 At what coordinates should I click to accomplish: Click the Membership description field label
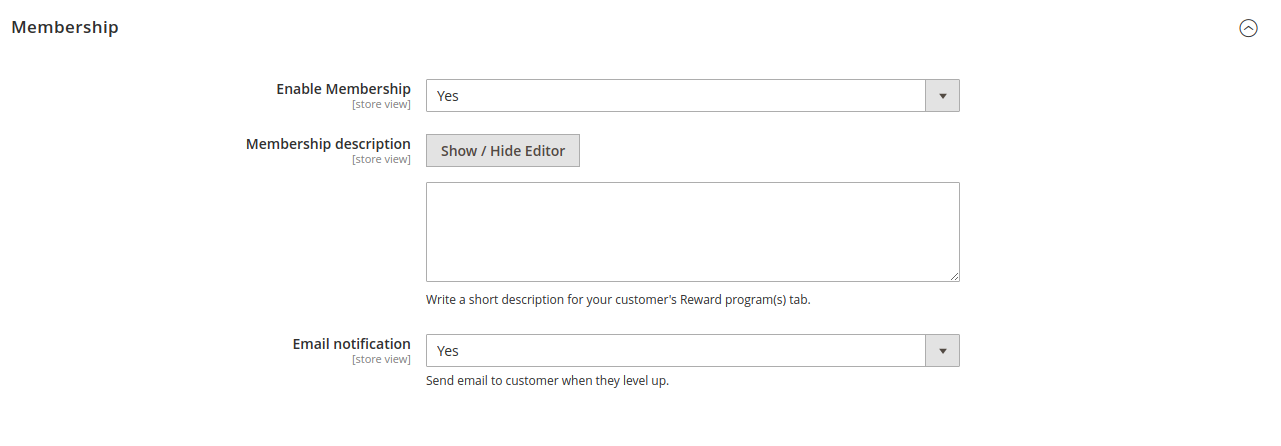328,144
